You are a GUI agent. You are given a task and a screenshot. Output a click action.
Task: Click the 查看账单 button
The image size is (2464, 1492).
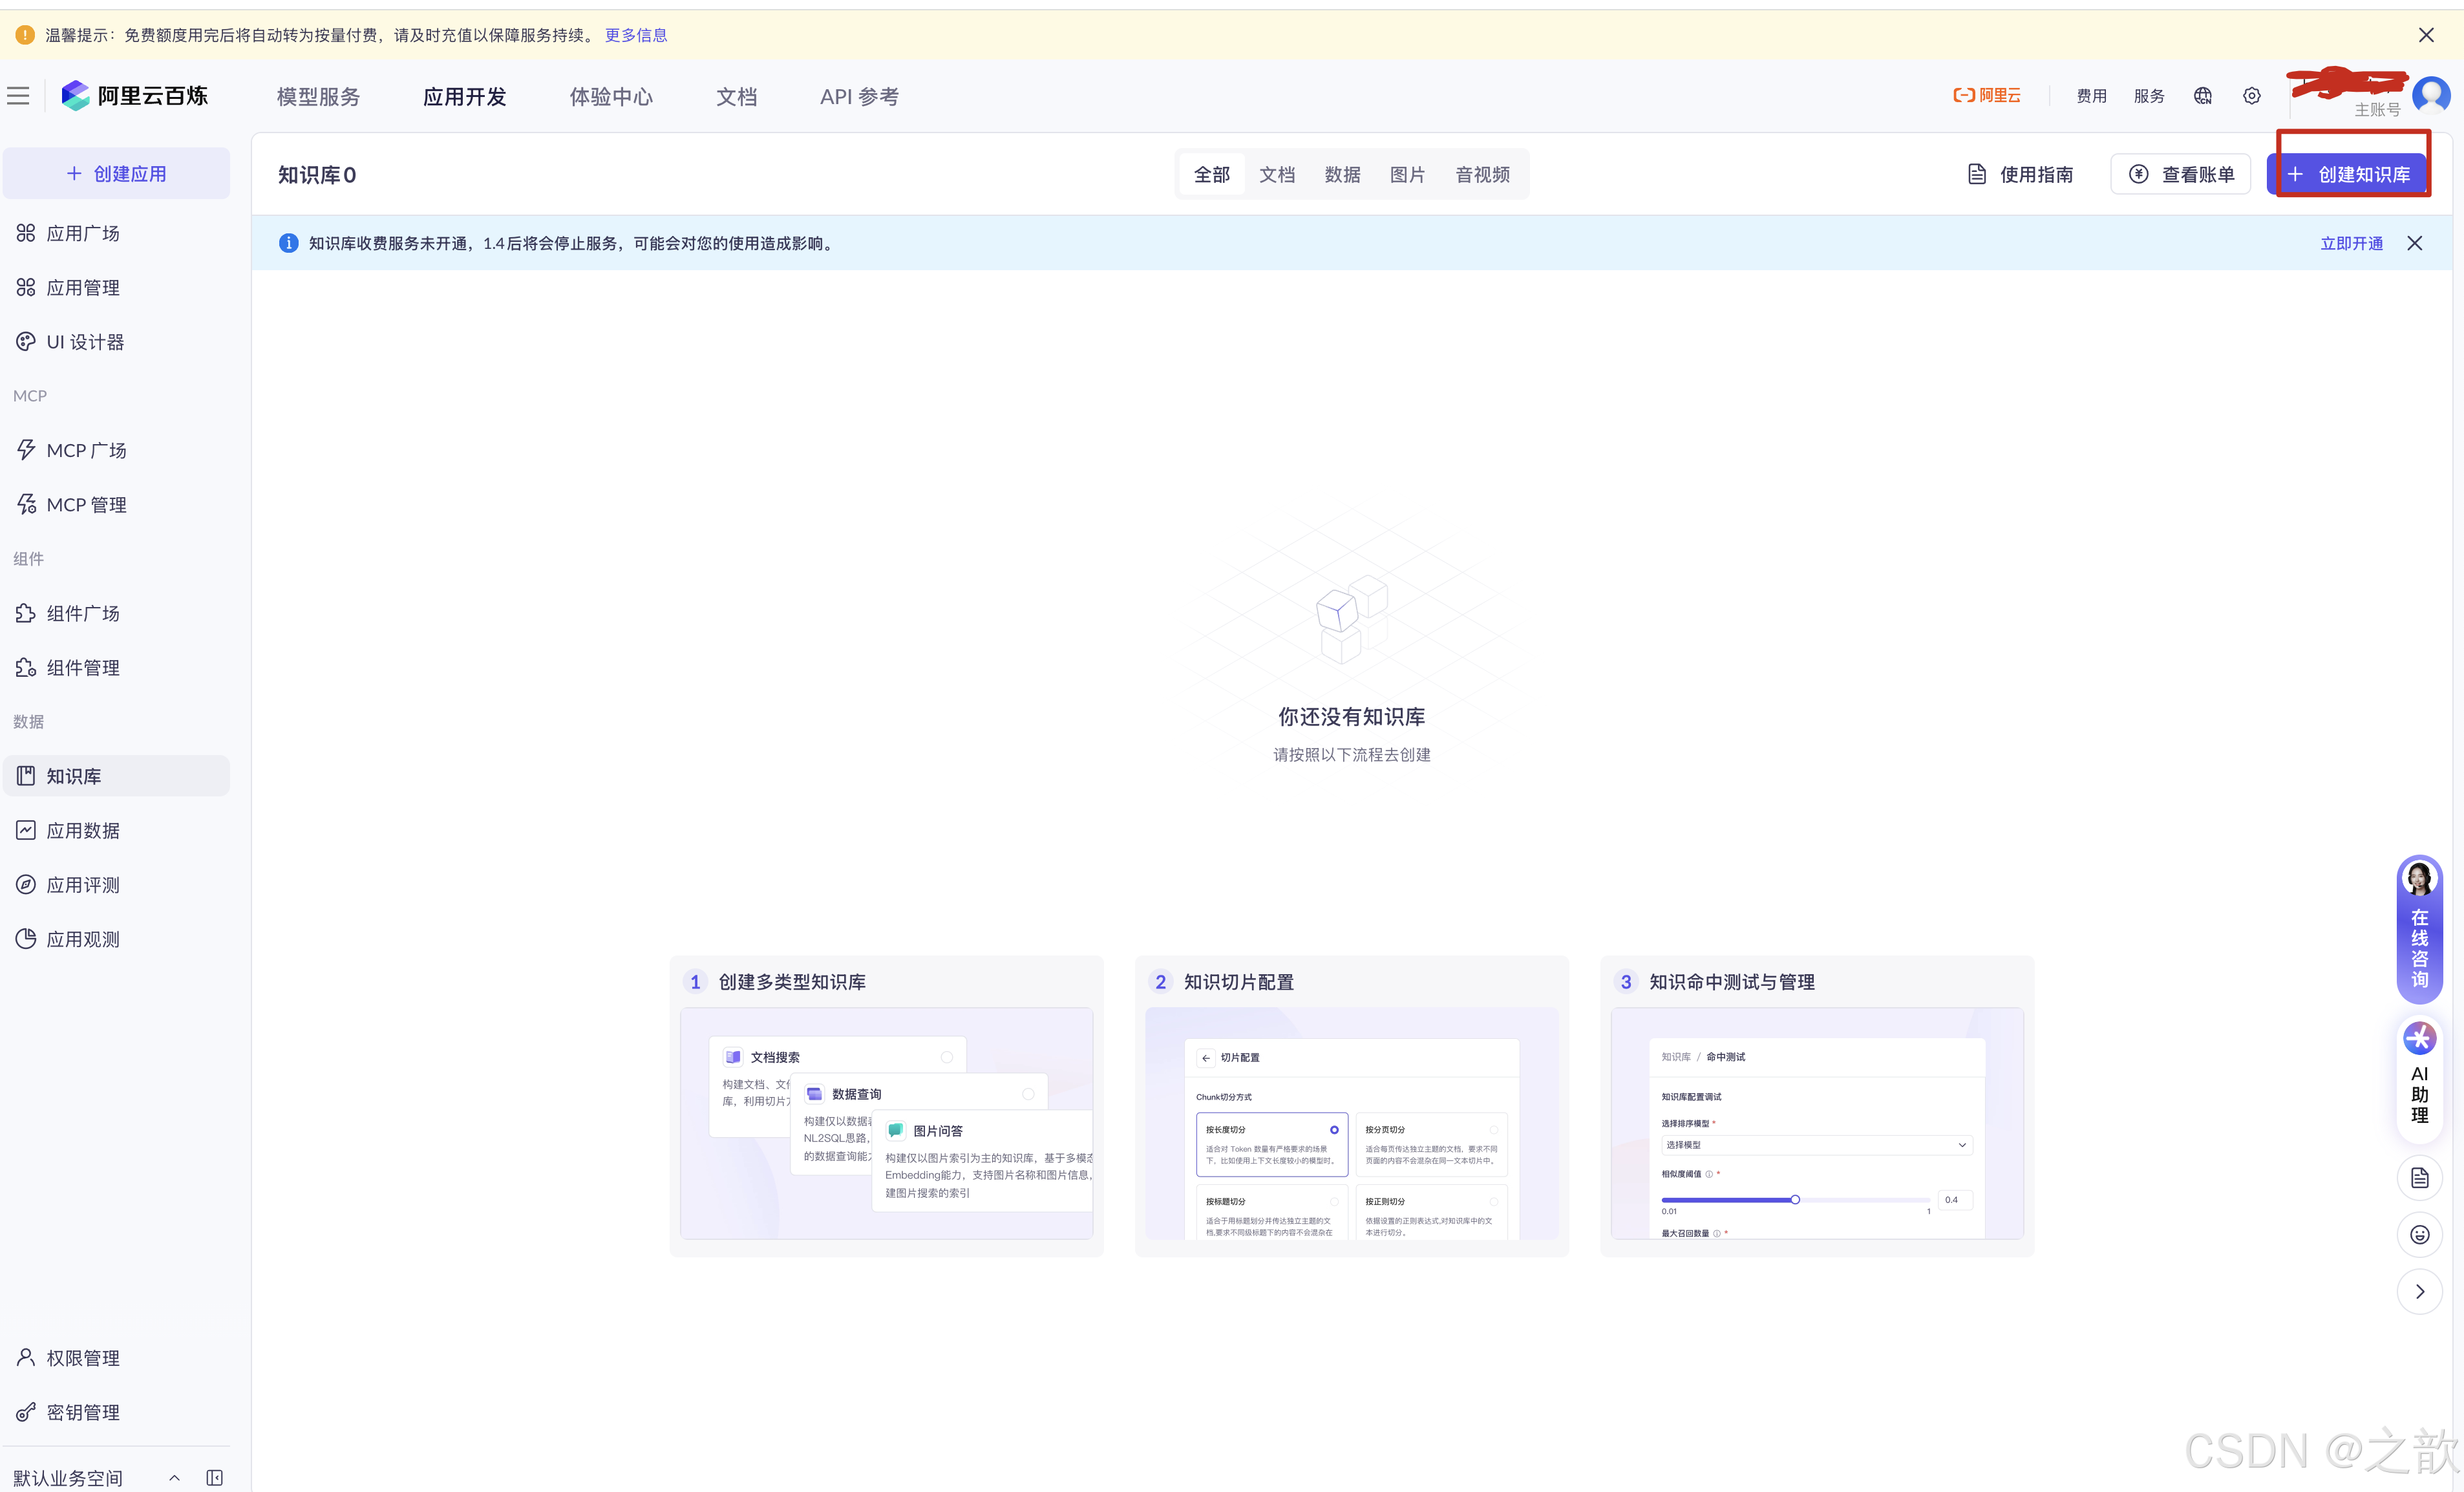(x=2181, y=175)
